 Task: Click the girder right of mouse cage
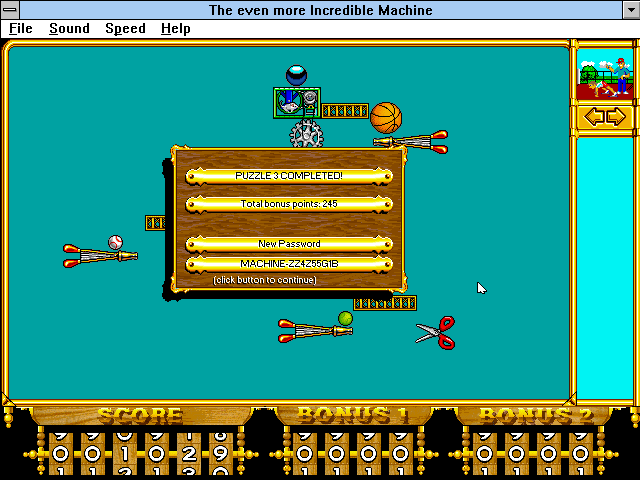pos(345,111)
